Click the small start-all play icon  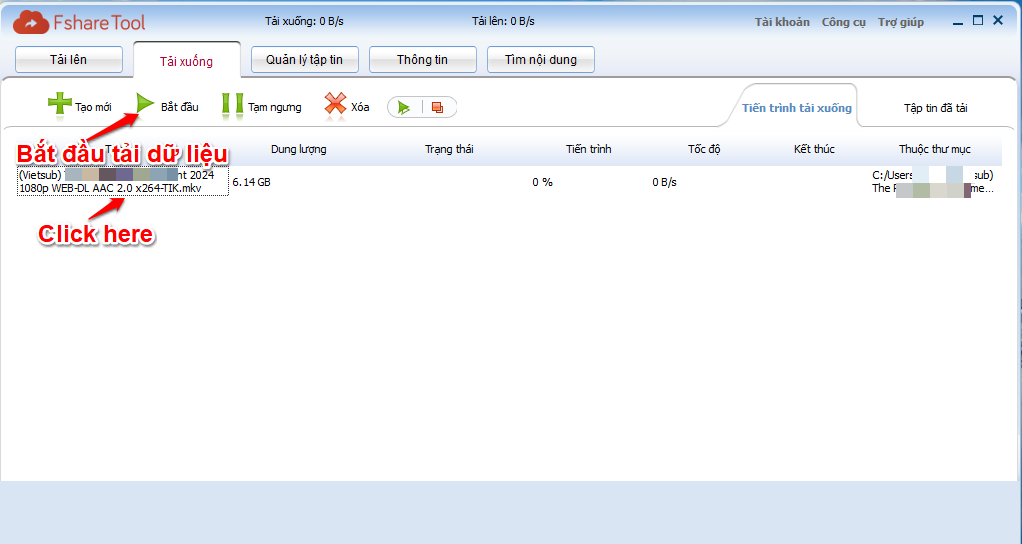404,107
